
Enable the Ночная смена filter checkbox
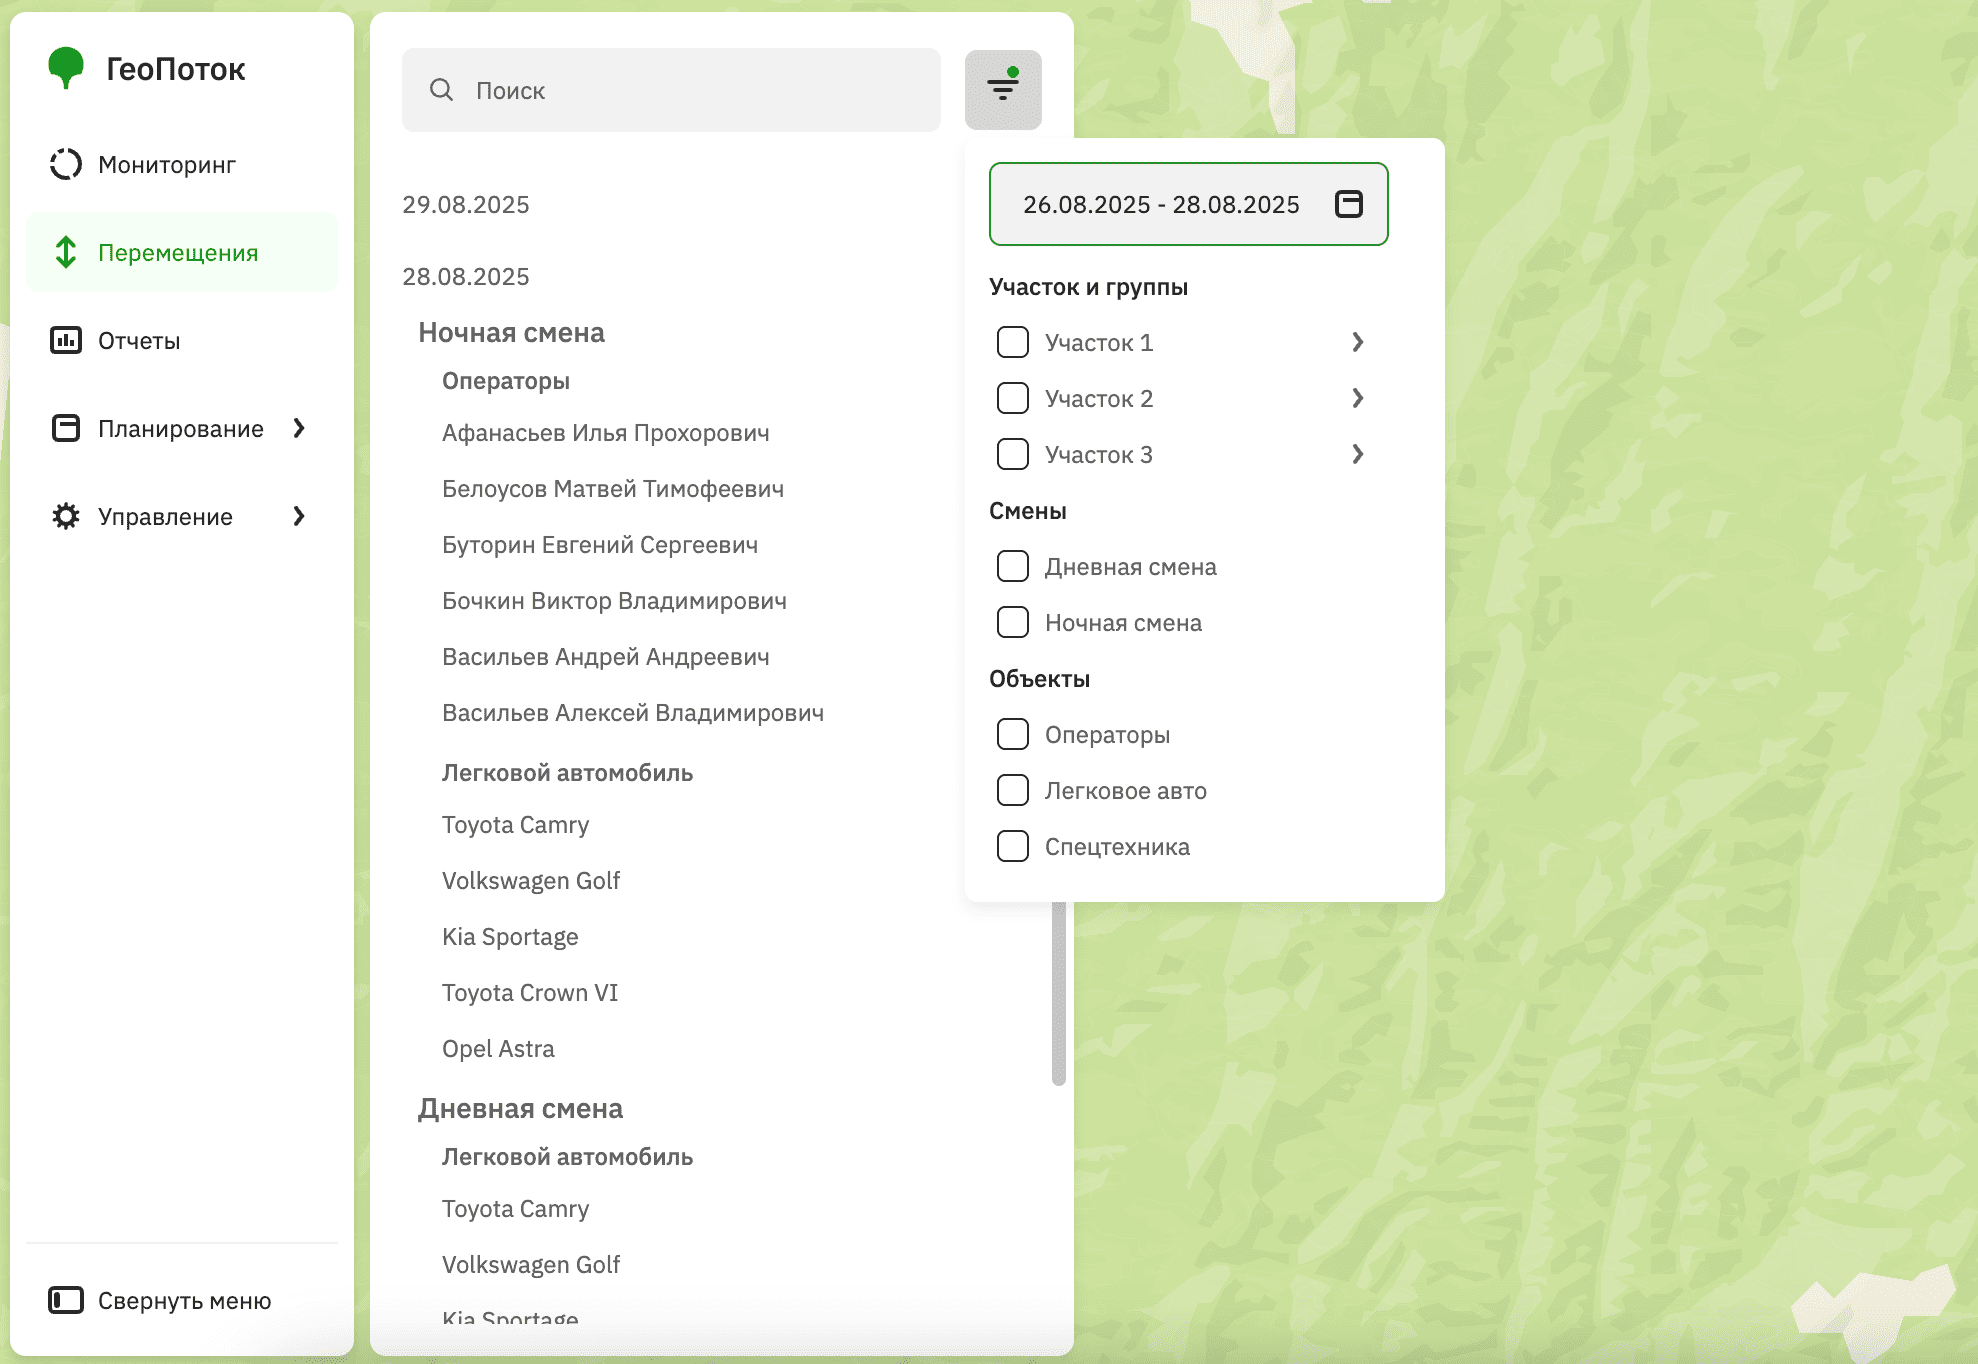[1012, 622]
